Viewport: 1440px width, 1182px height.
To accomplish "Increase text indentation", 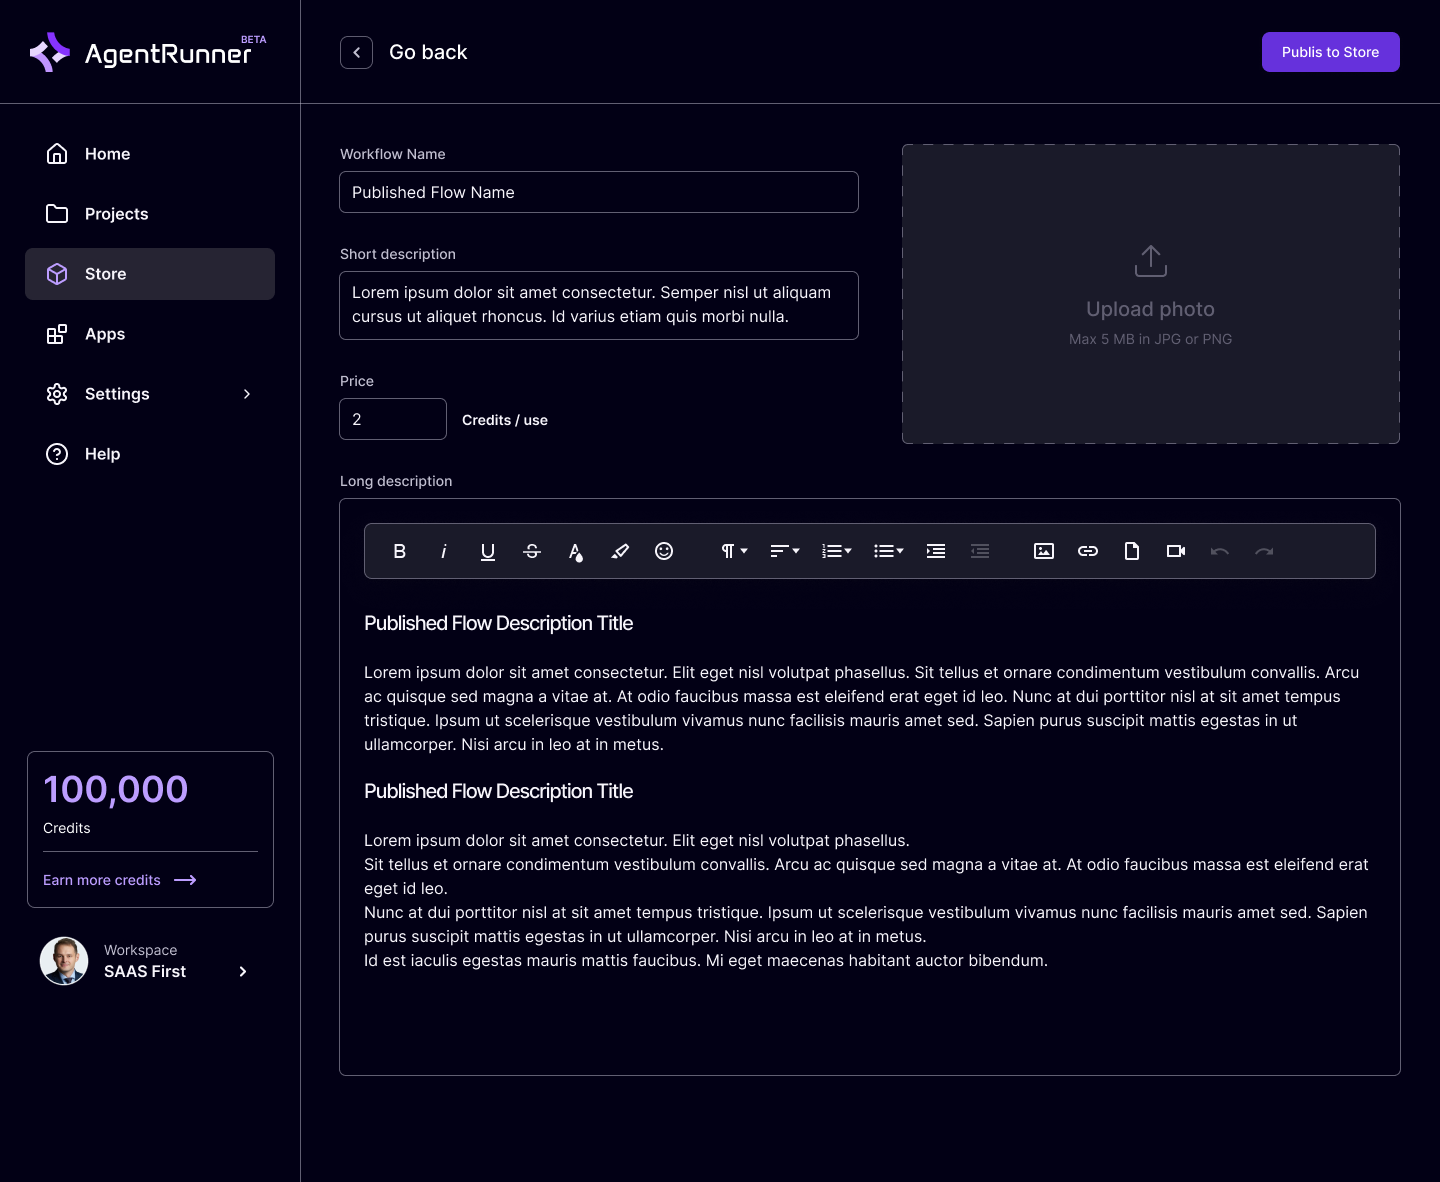I will (x=935, y=551).
